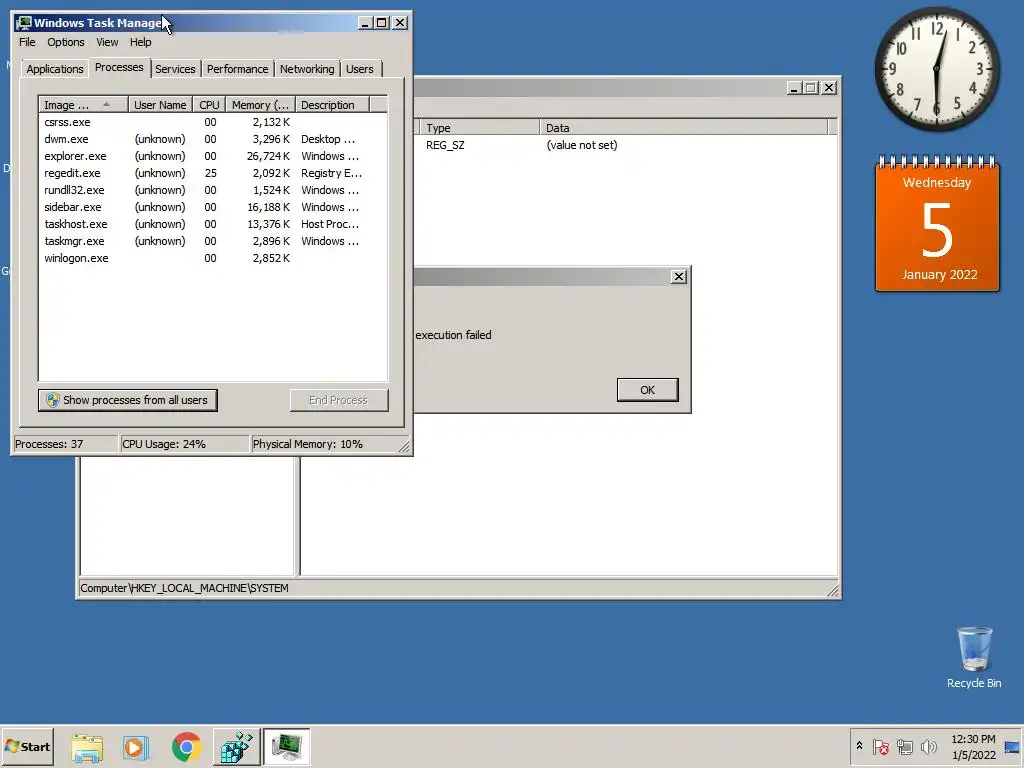Sort by the User Name column header
The height and width of the screenshot is (768, 1024).
pyautogui.click(x=160, y=104)
